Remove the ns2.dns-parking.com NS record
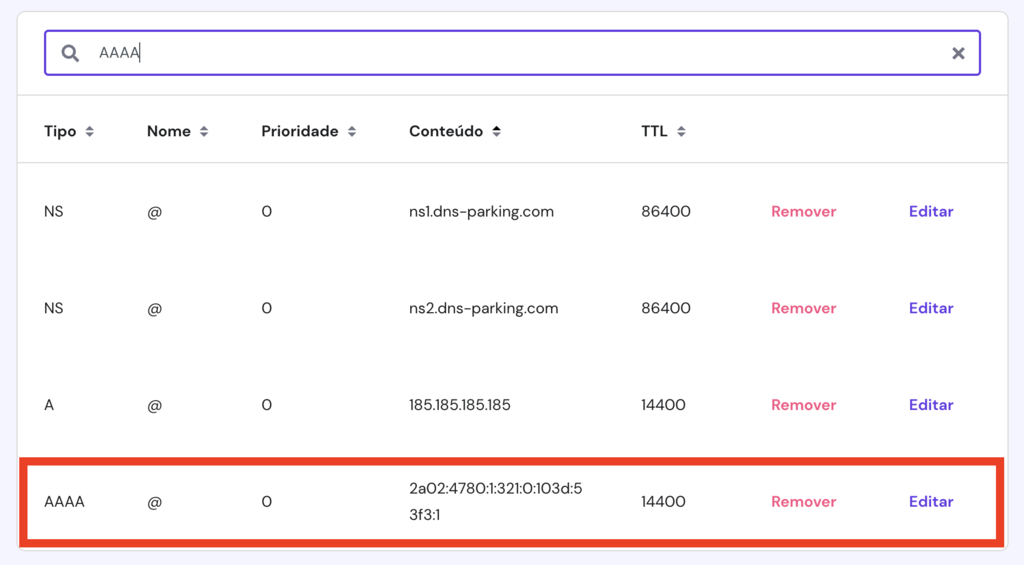 (x=803, y=308)
